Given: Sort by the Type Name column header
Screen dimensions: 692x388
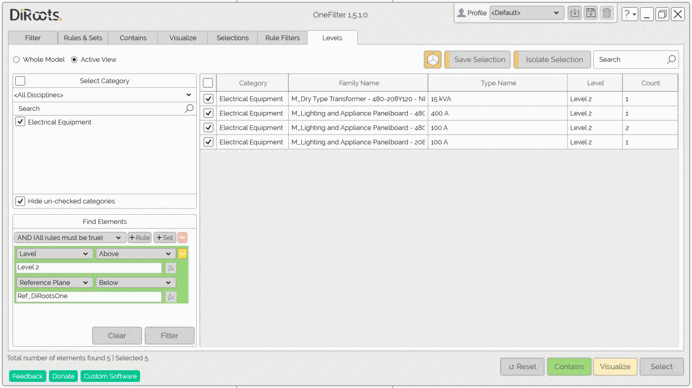Looking at the screenshot, I should (498, 83).
